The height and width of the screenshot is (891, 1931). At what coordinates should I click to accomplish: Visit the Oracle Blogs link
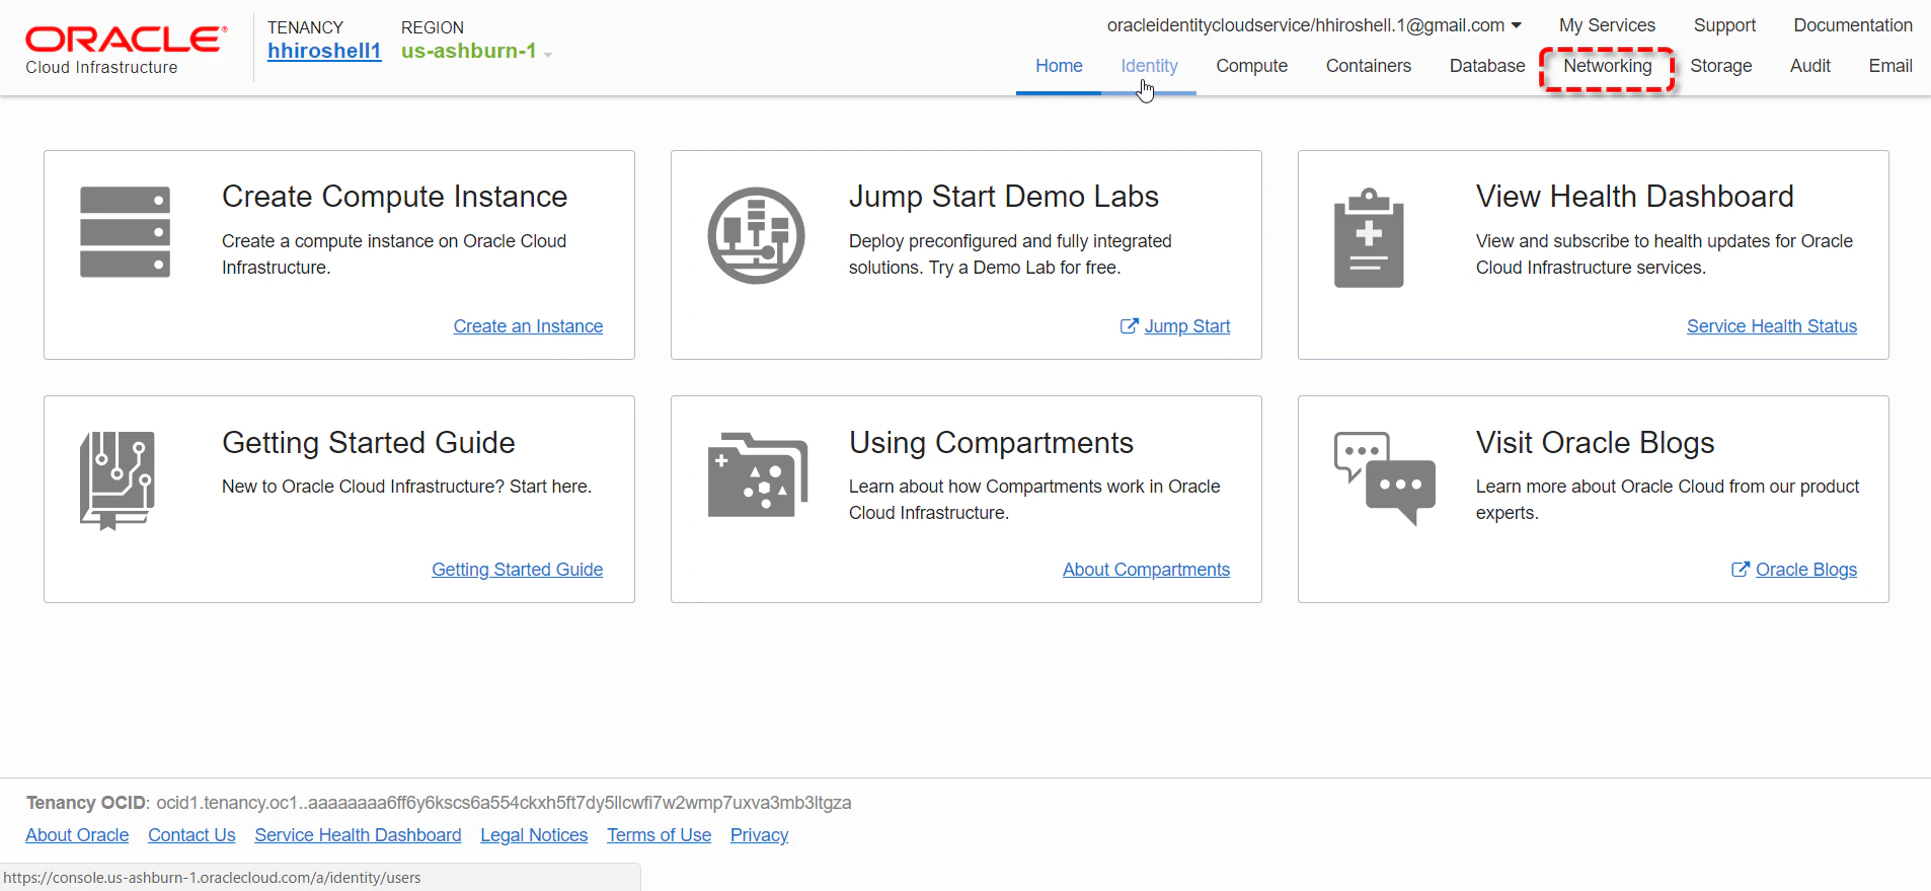(x=1806, y=569)
